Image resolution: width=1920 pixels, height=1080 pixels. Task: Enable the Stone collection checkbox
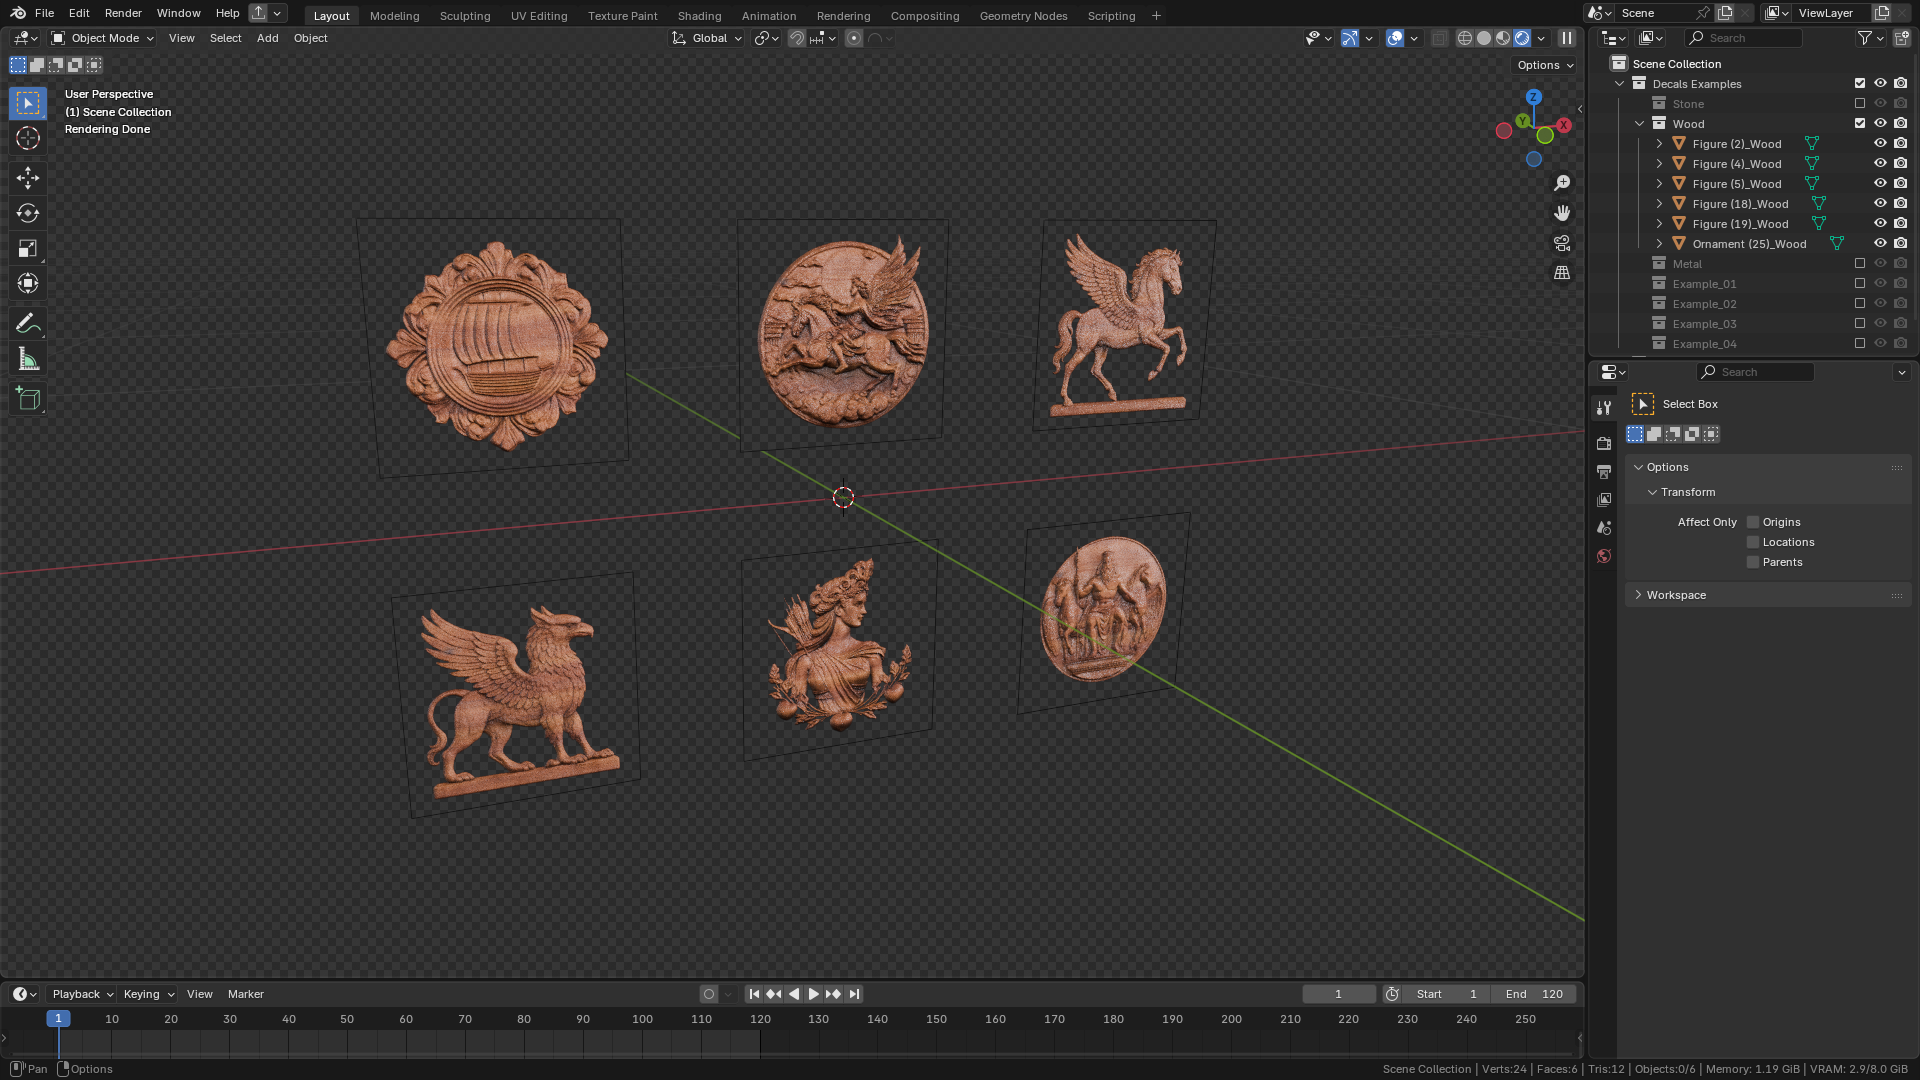pyautogui.click(x=1860, y=103)
